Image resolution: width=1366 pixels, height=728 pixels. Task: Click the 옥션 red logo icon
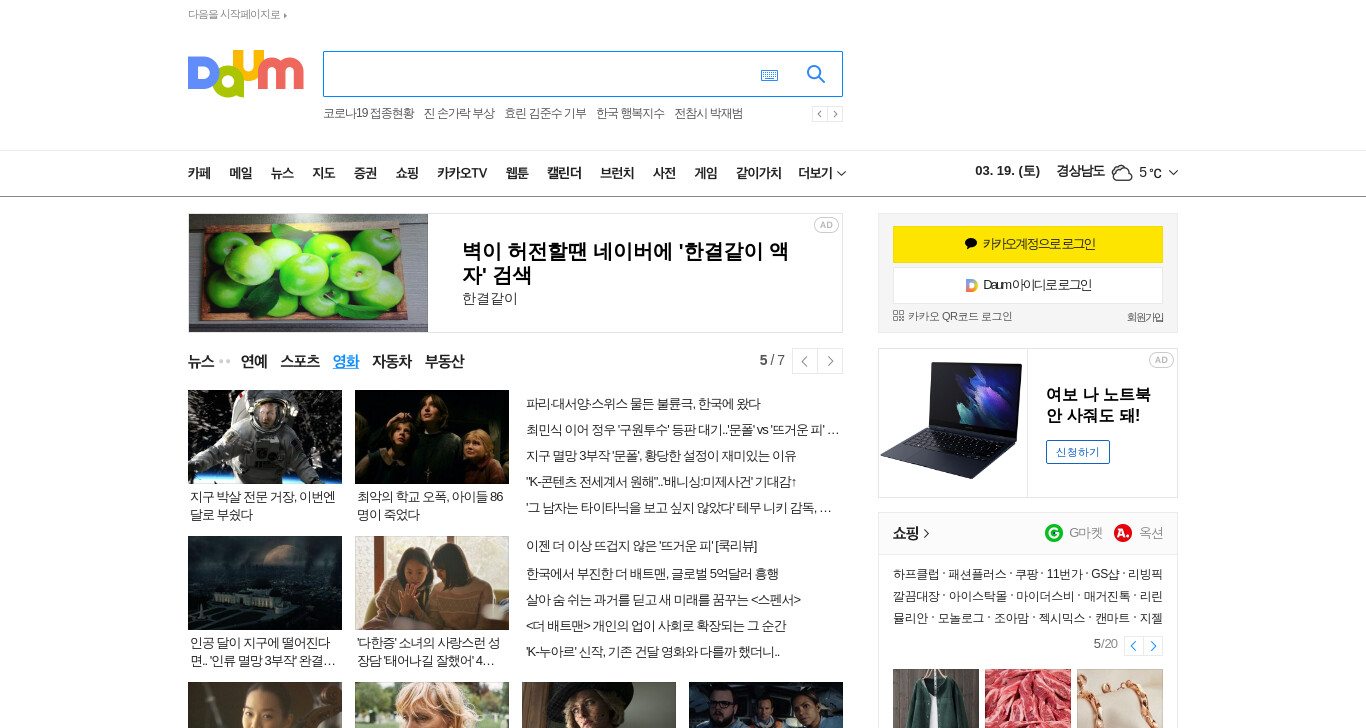point(1123,533)
